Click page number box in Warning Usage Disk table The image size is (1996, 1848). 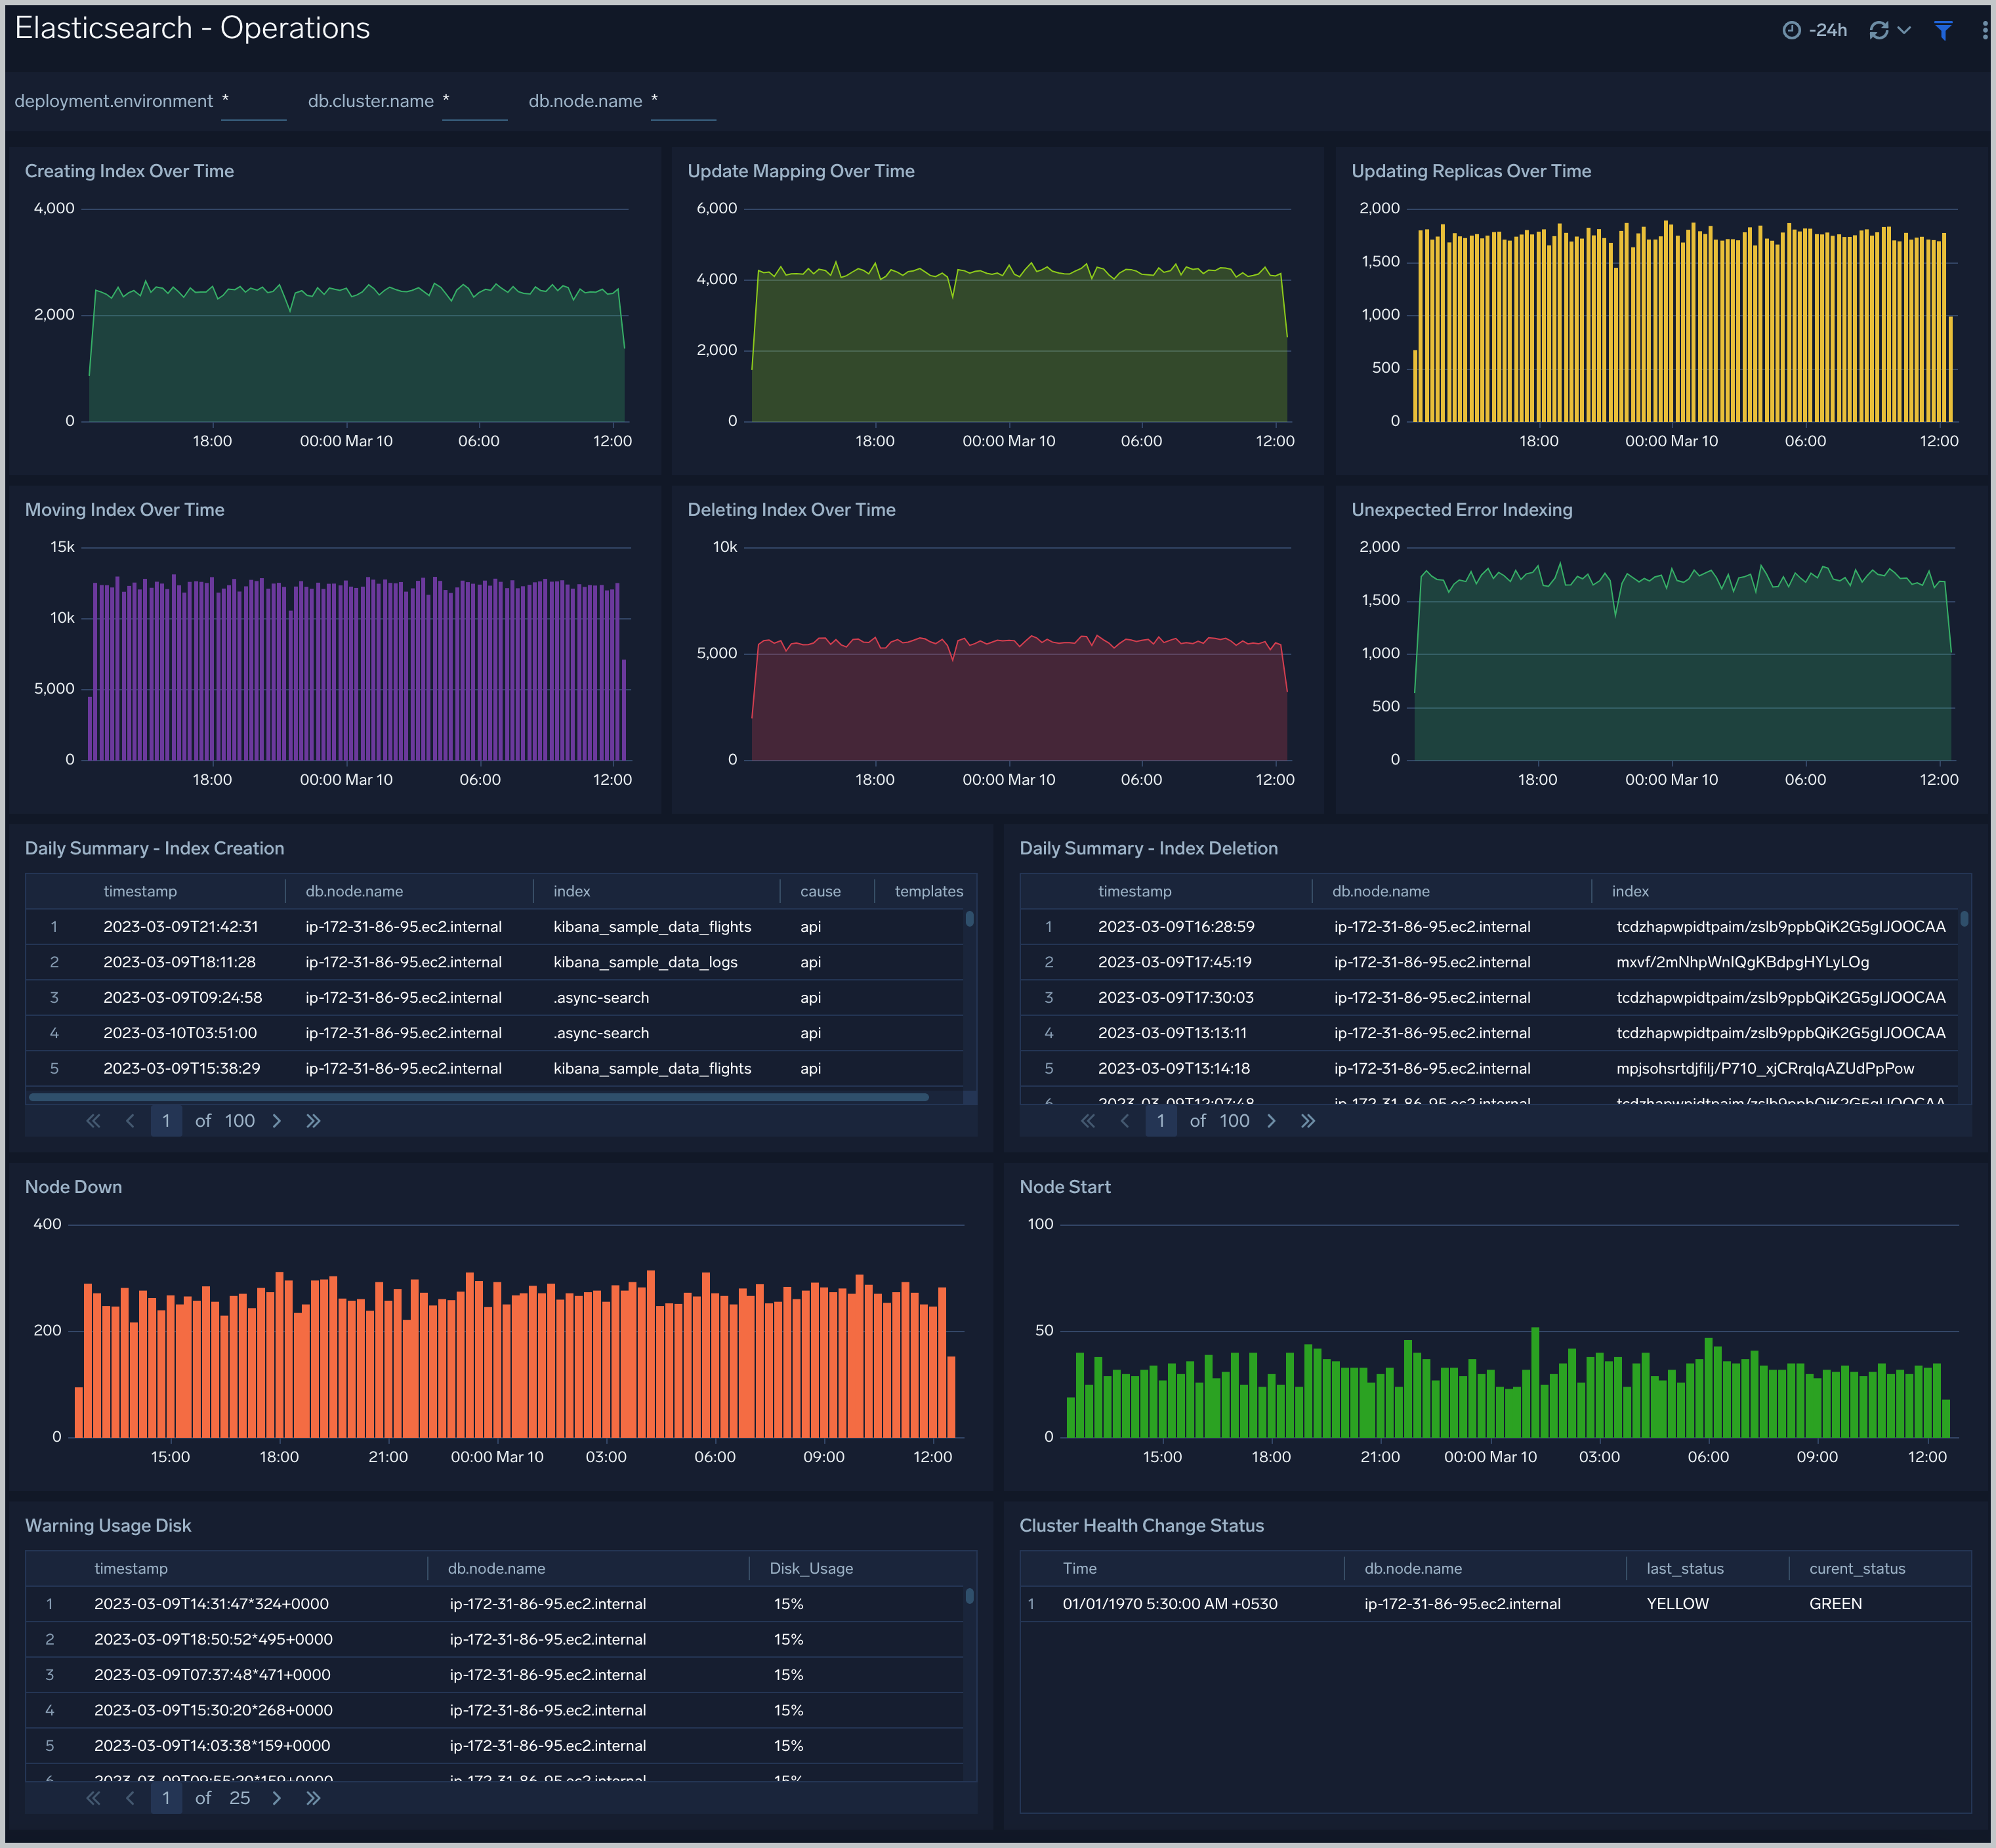(166, 1798)
